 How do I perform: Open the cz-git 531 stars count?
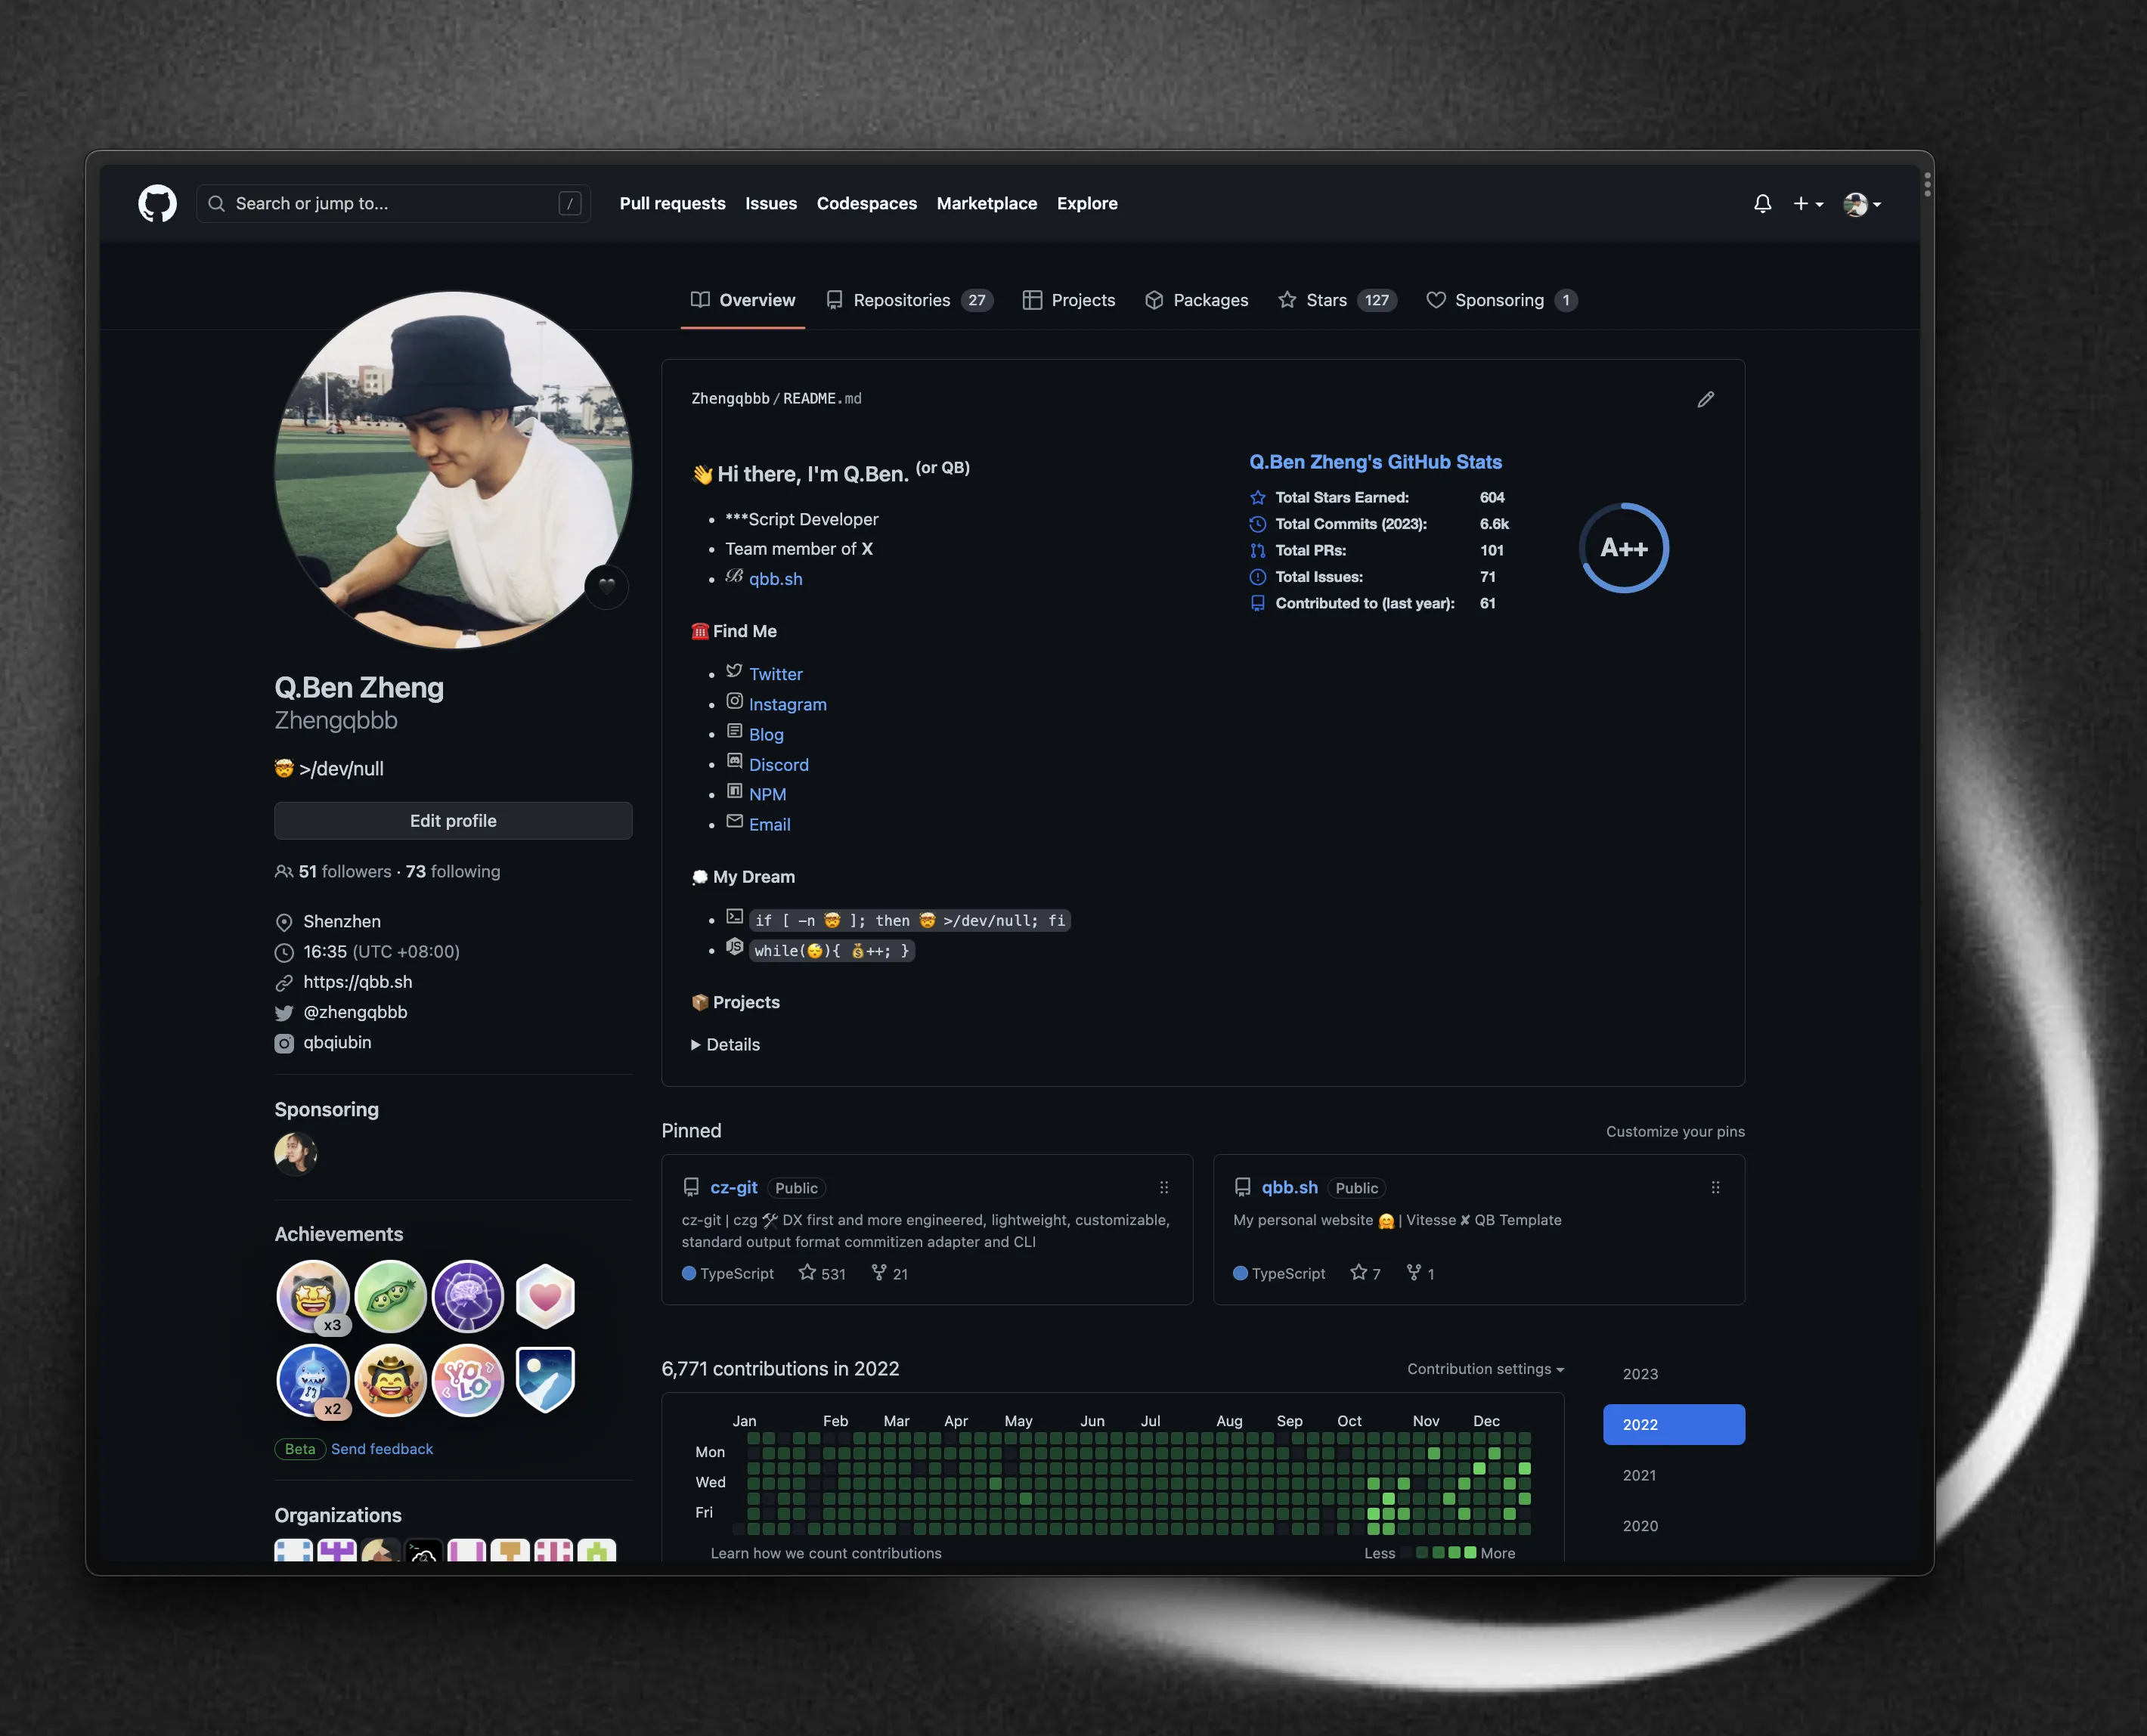[x=822, y=1273]
